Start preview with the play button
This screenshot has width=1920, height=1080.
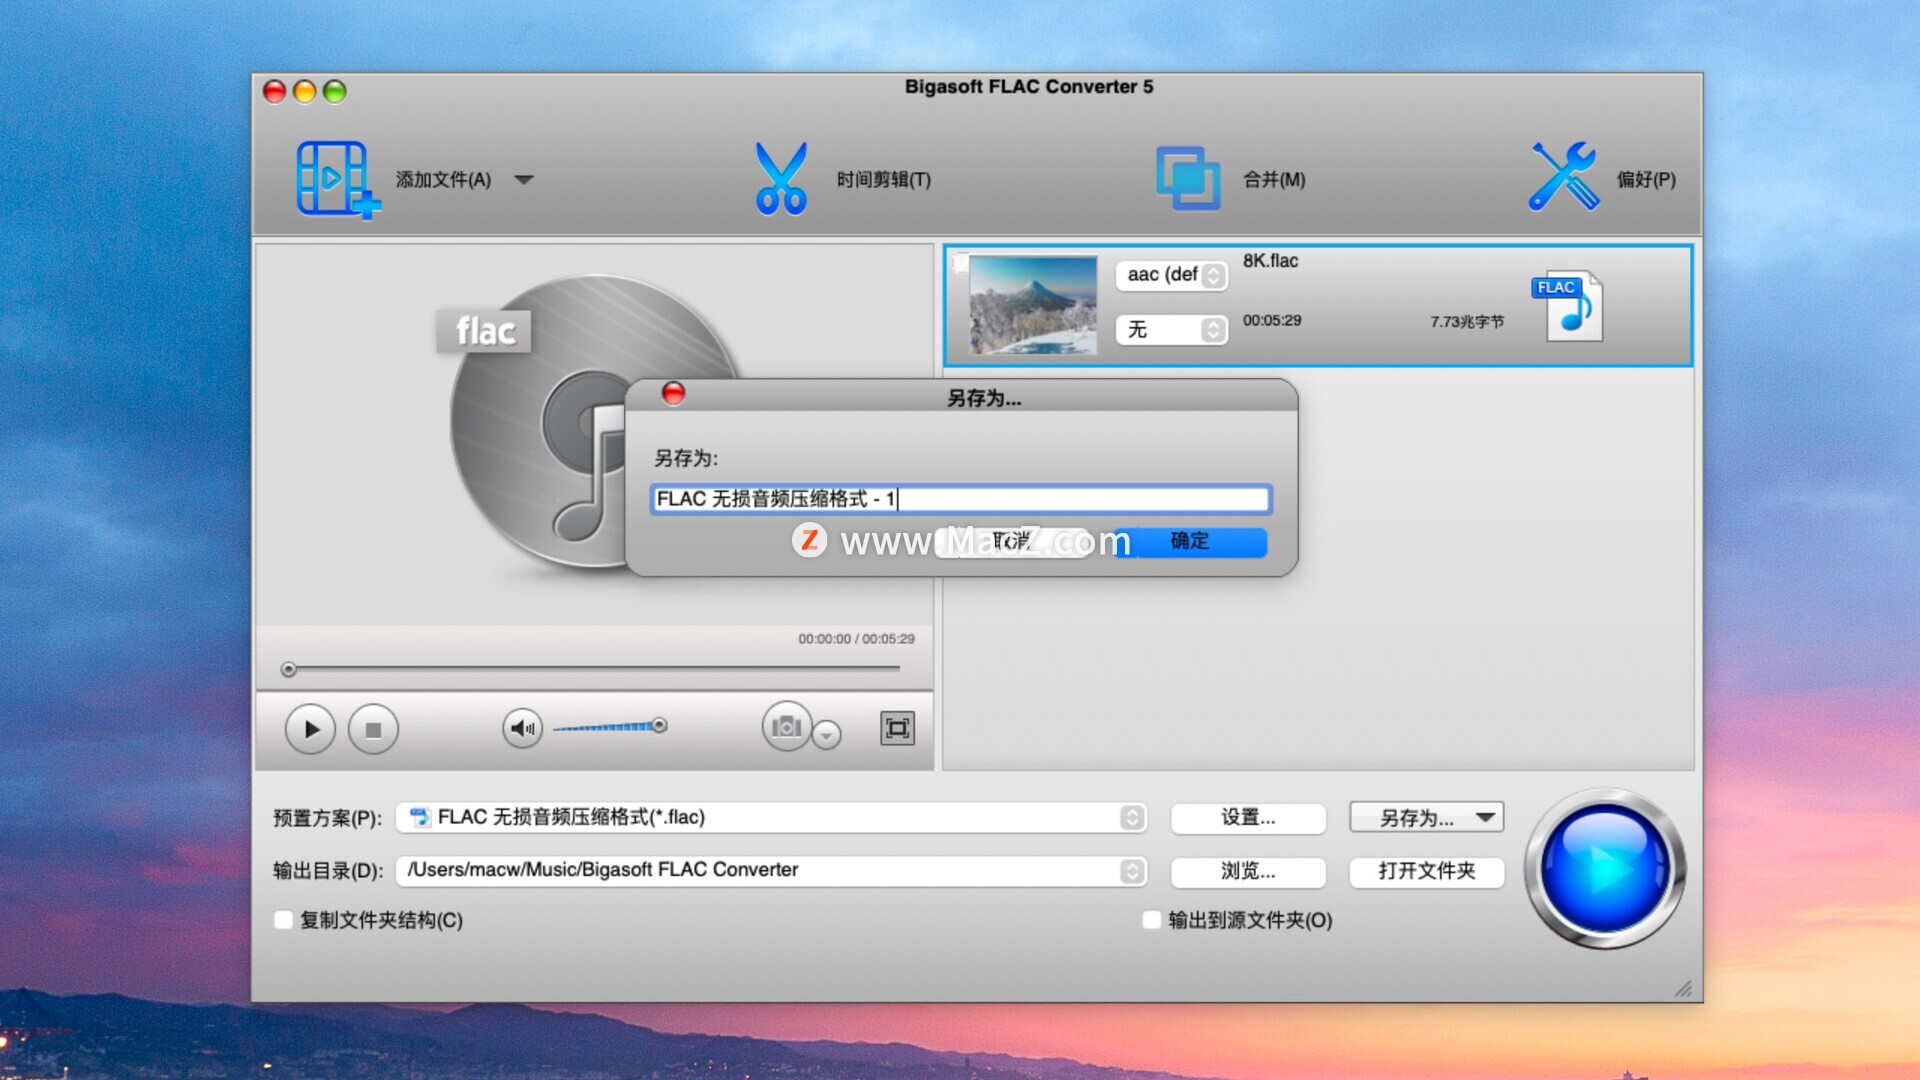point(310,729)
